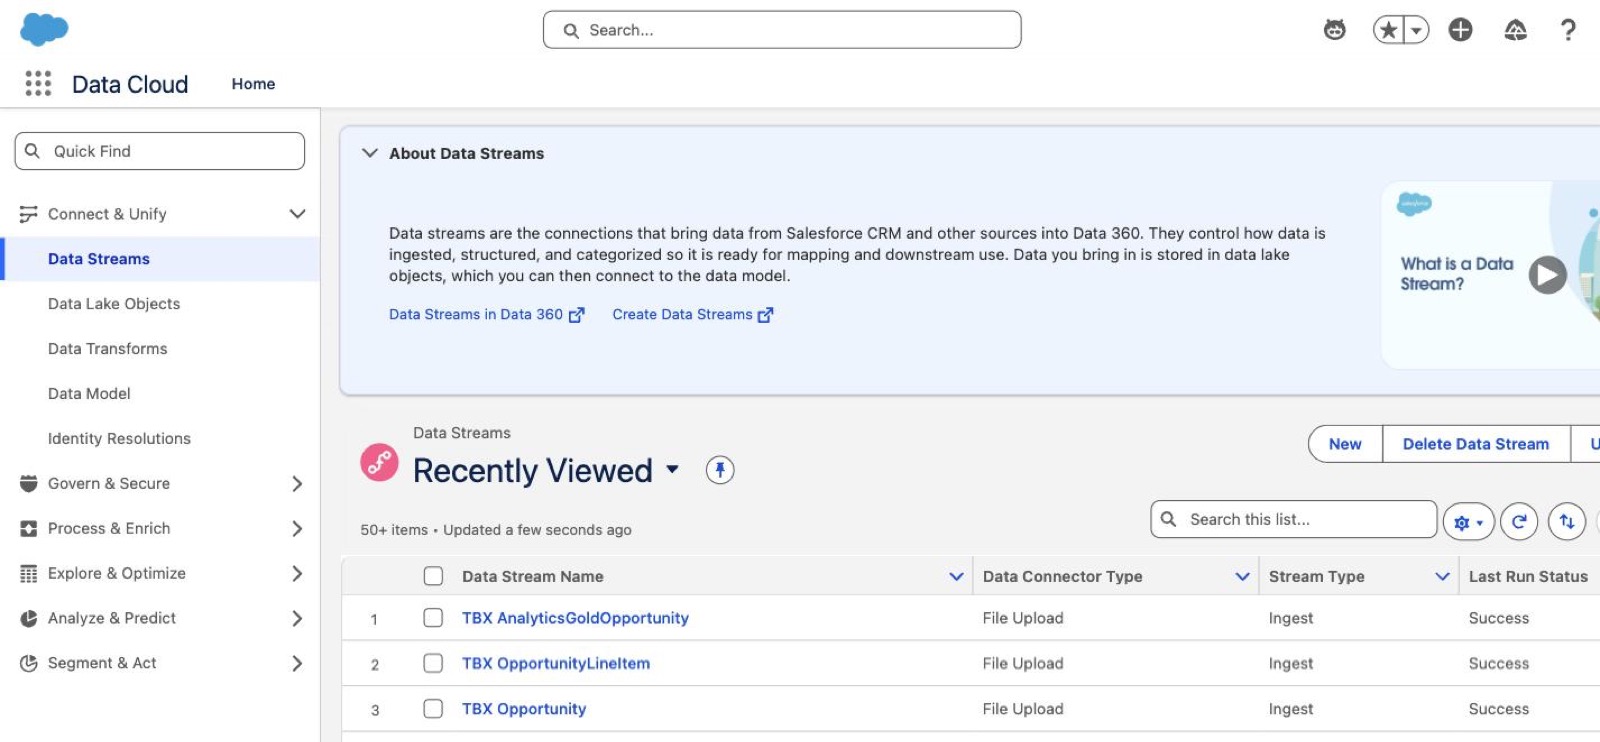This screenshot has width=1600, height=742.
Task: Click the Delete Data Stream button
Action: click(1476, 444)
